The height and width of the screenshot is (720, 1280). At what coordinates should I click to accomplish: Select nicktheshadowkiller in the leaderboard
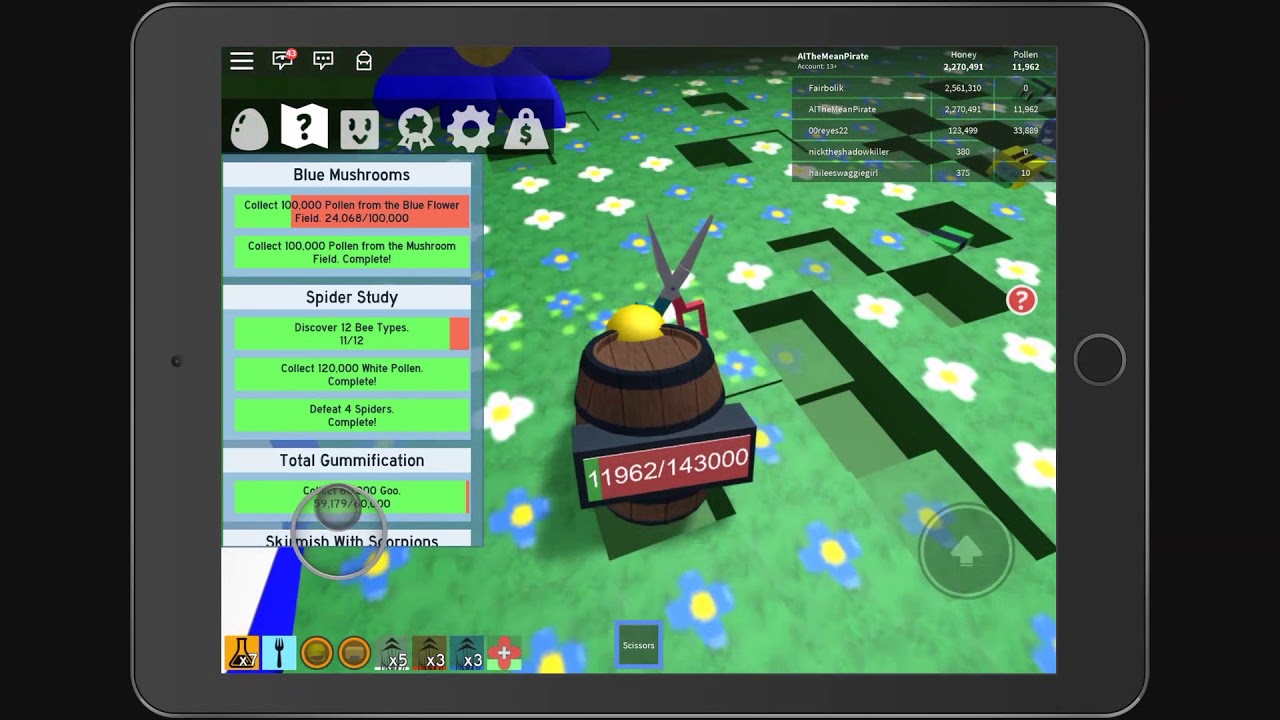pyautogui.click(x=923, y=152)
